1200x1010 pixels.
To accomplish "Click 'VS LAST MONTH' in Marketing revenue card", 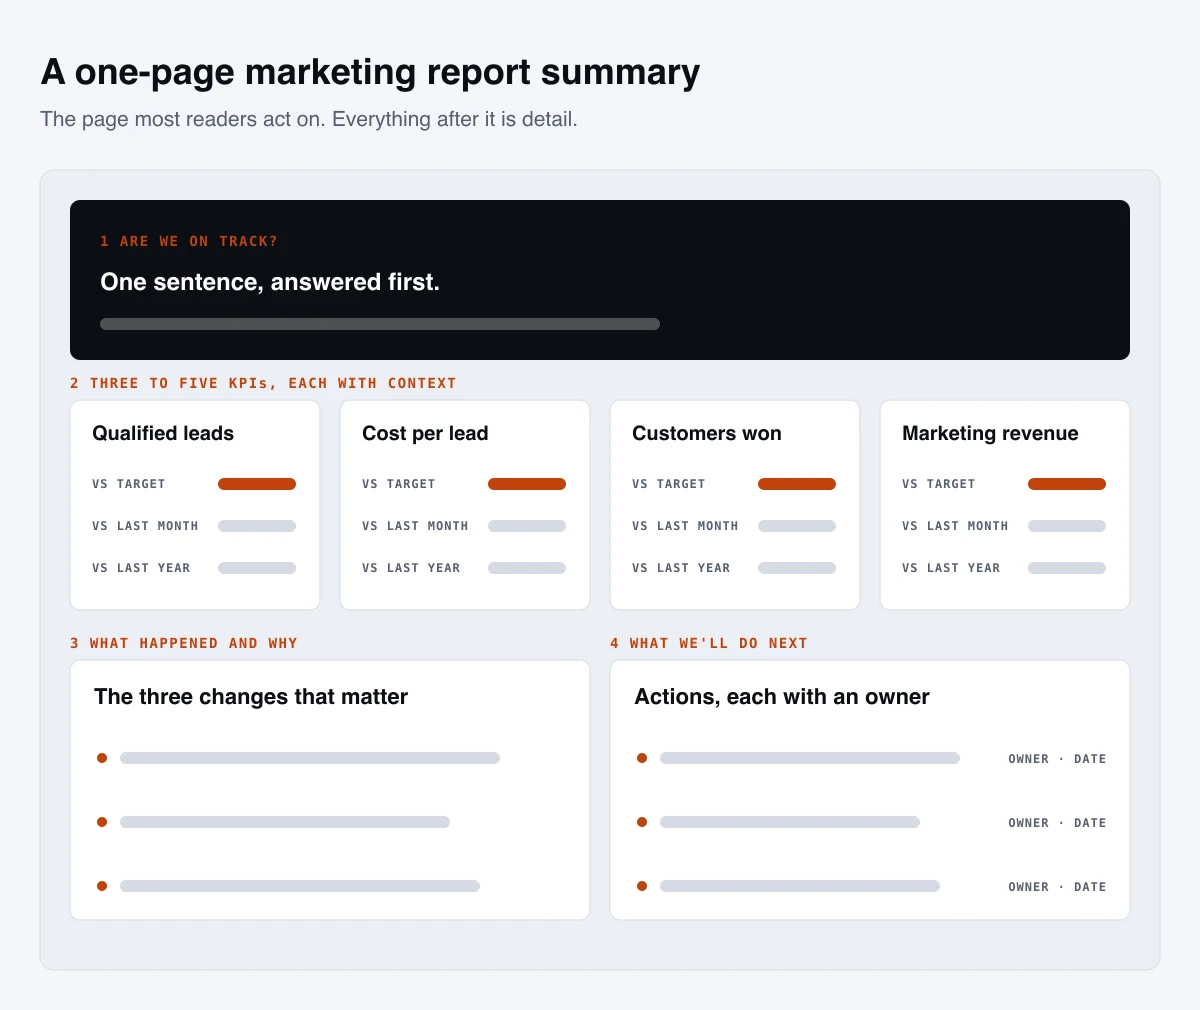I will [955, 526].
